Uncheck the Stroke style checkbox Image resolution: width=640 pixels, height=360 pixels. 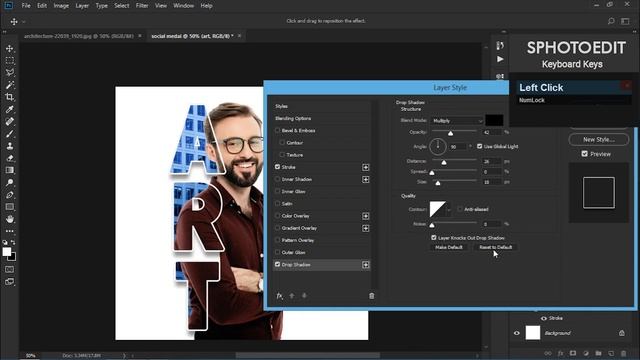(x=278, y=167)
